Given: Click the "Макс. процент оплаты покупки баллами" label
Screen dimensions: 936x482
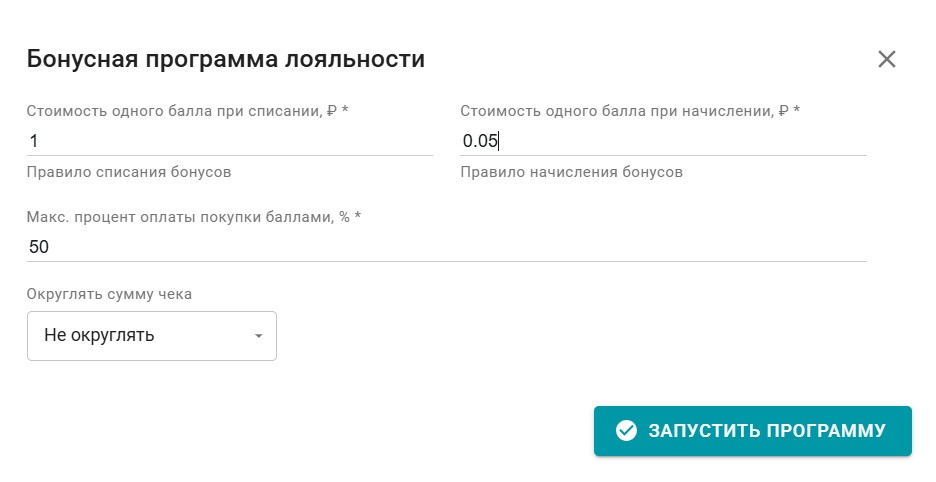Looking at the screenshot, I should [193, 217].
